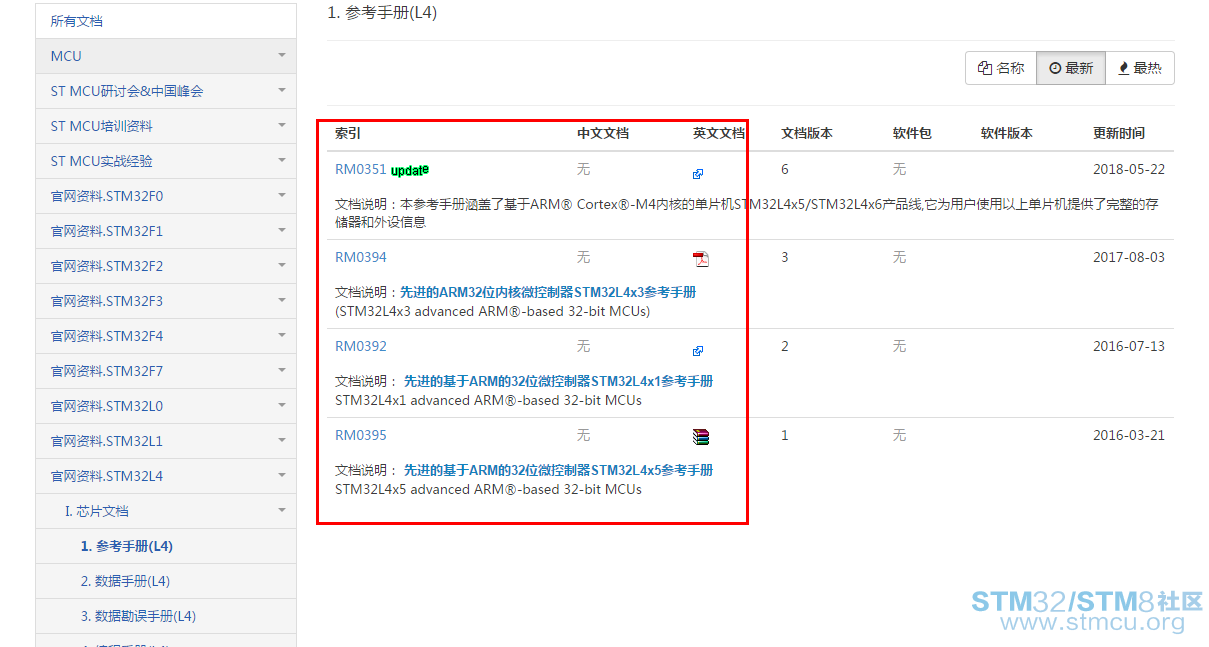Open RM0395 index link
Image resolution: width=1209 pixels, height=647 pixels.
tap(360, 435)
